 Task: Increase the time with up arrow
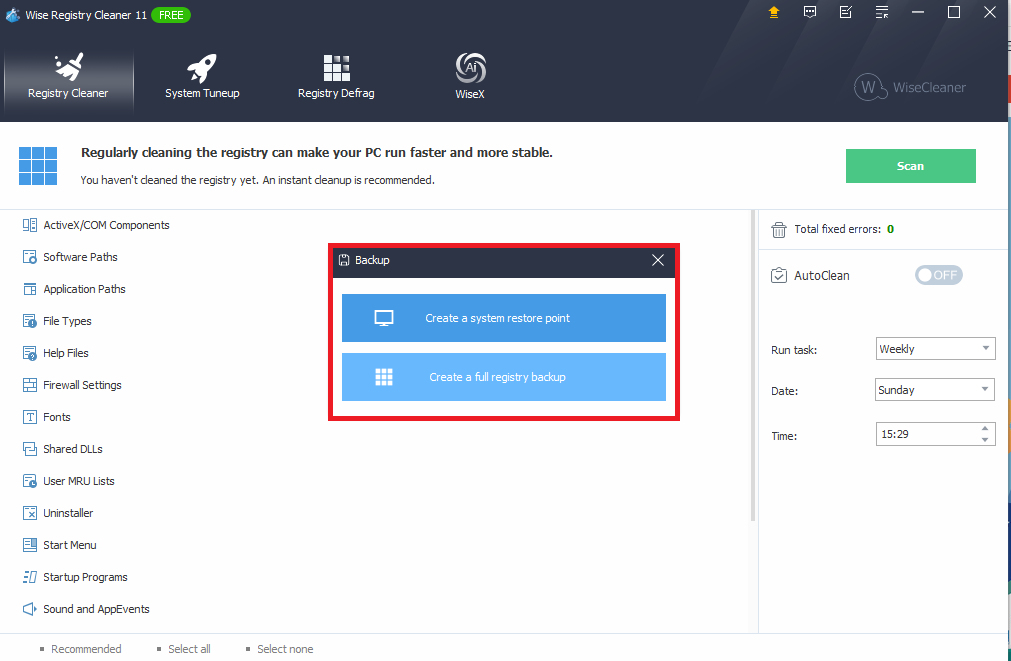985,428
